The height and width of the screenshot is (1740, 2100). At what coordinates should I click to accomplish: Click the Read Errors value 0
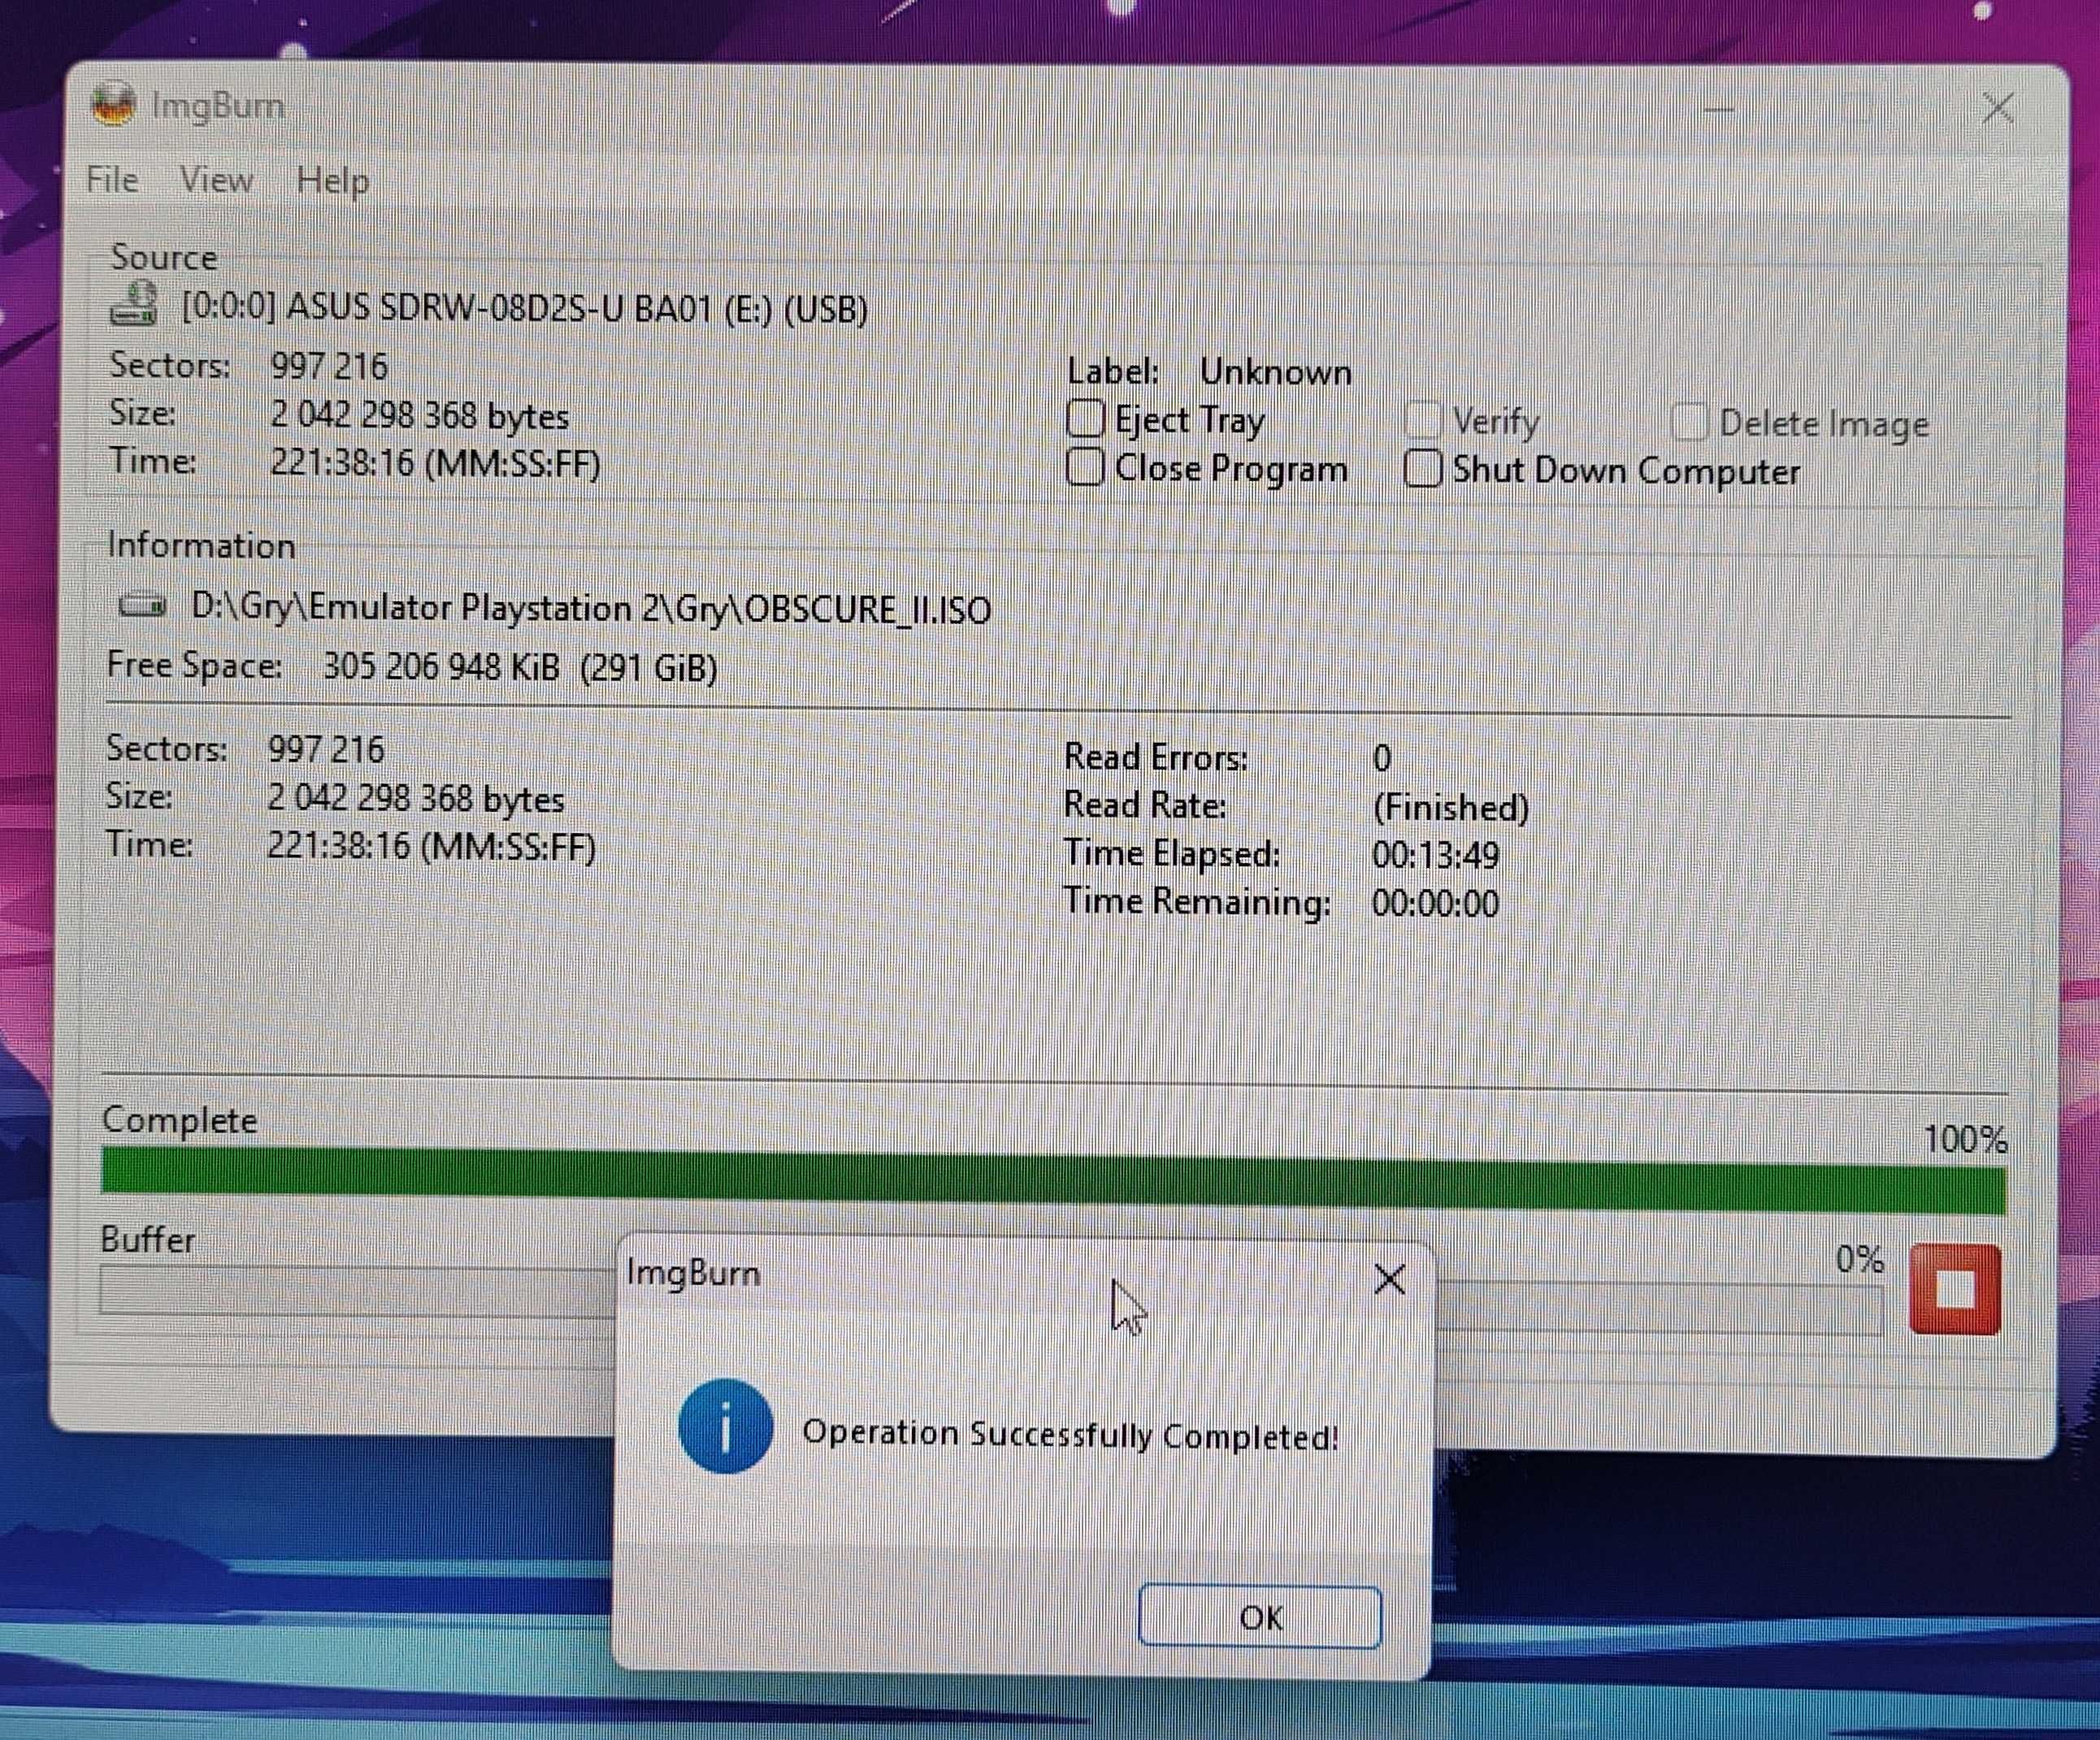pyautogui.click(x=1382, y=758)
